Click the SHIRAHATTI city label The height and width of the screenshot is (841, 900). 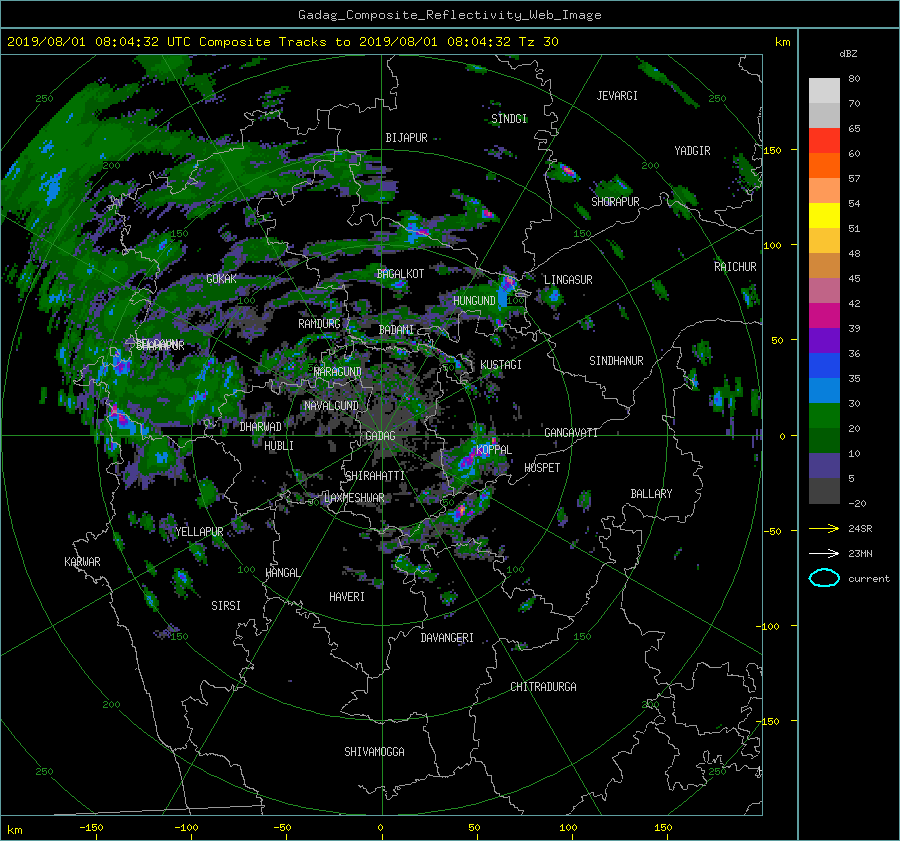pyautogui.click(x=375, y=476)
